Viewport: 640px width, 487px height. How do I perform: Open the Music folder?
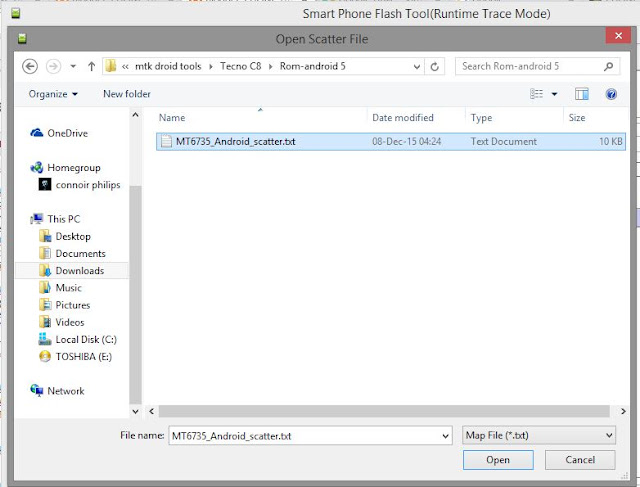69,288
